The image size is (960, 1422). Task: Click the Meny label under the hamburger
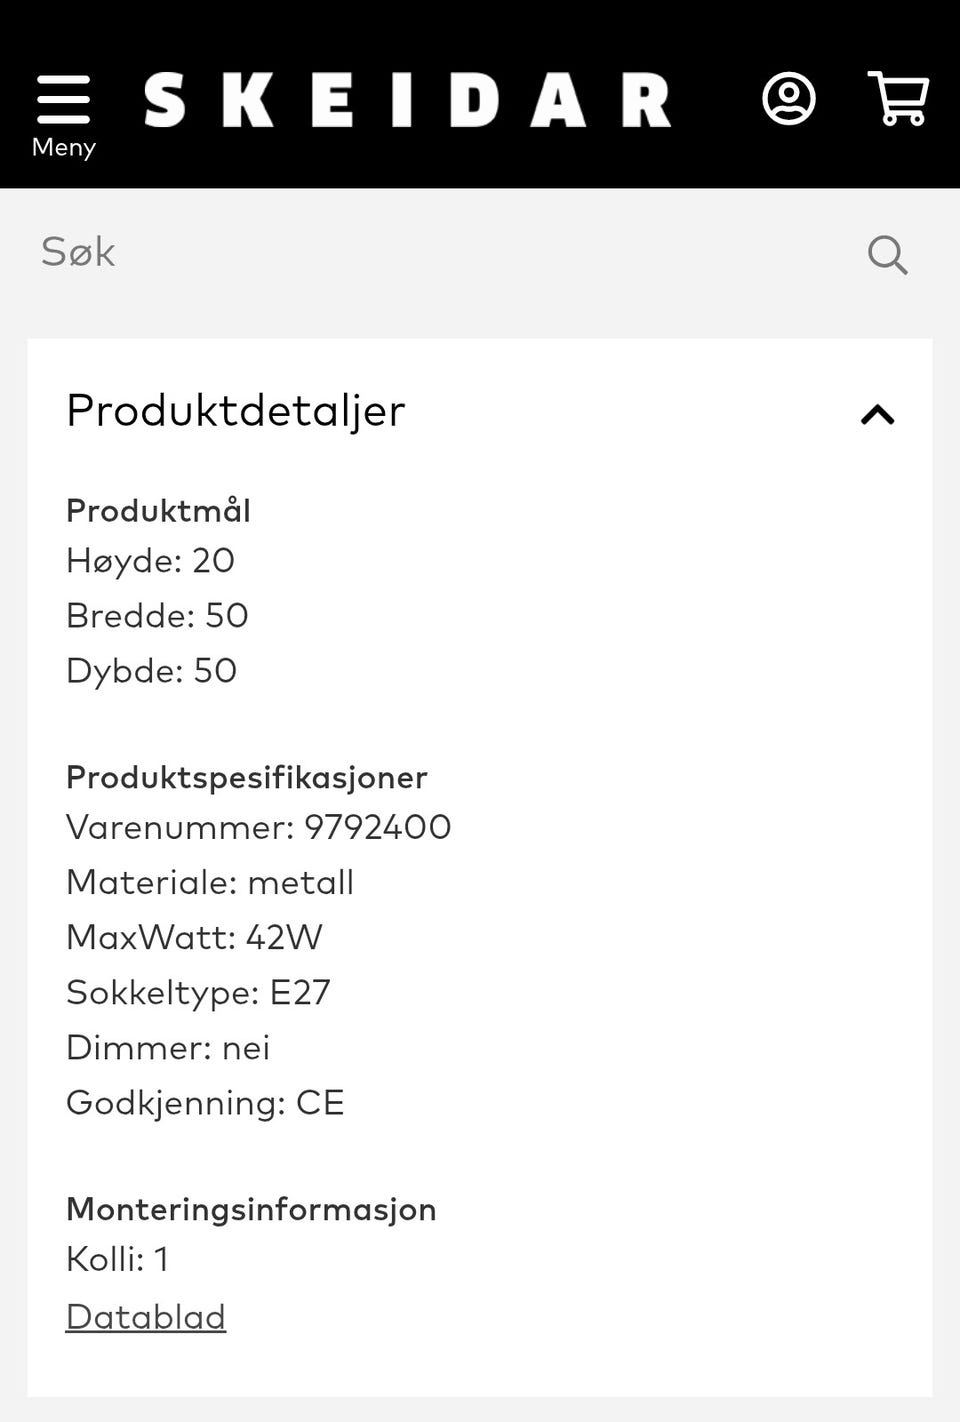(63, 147)
